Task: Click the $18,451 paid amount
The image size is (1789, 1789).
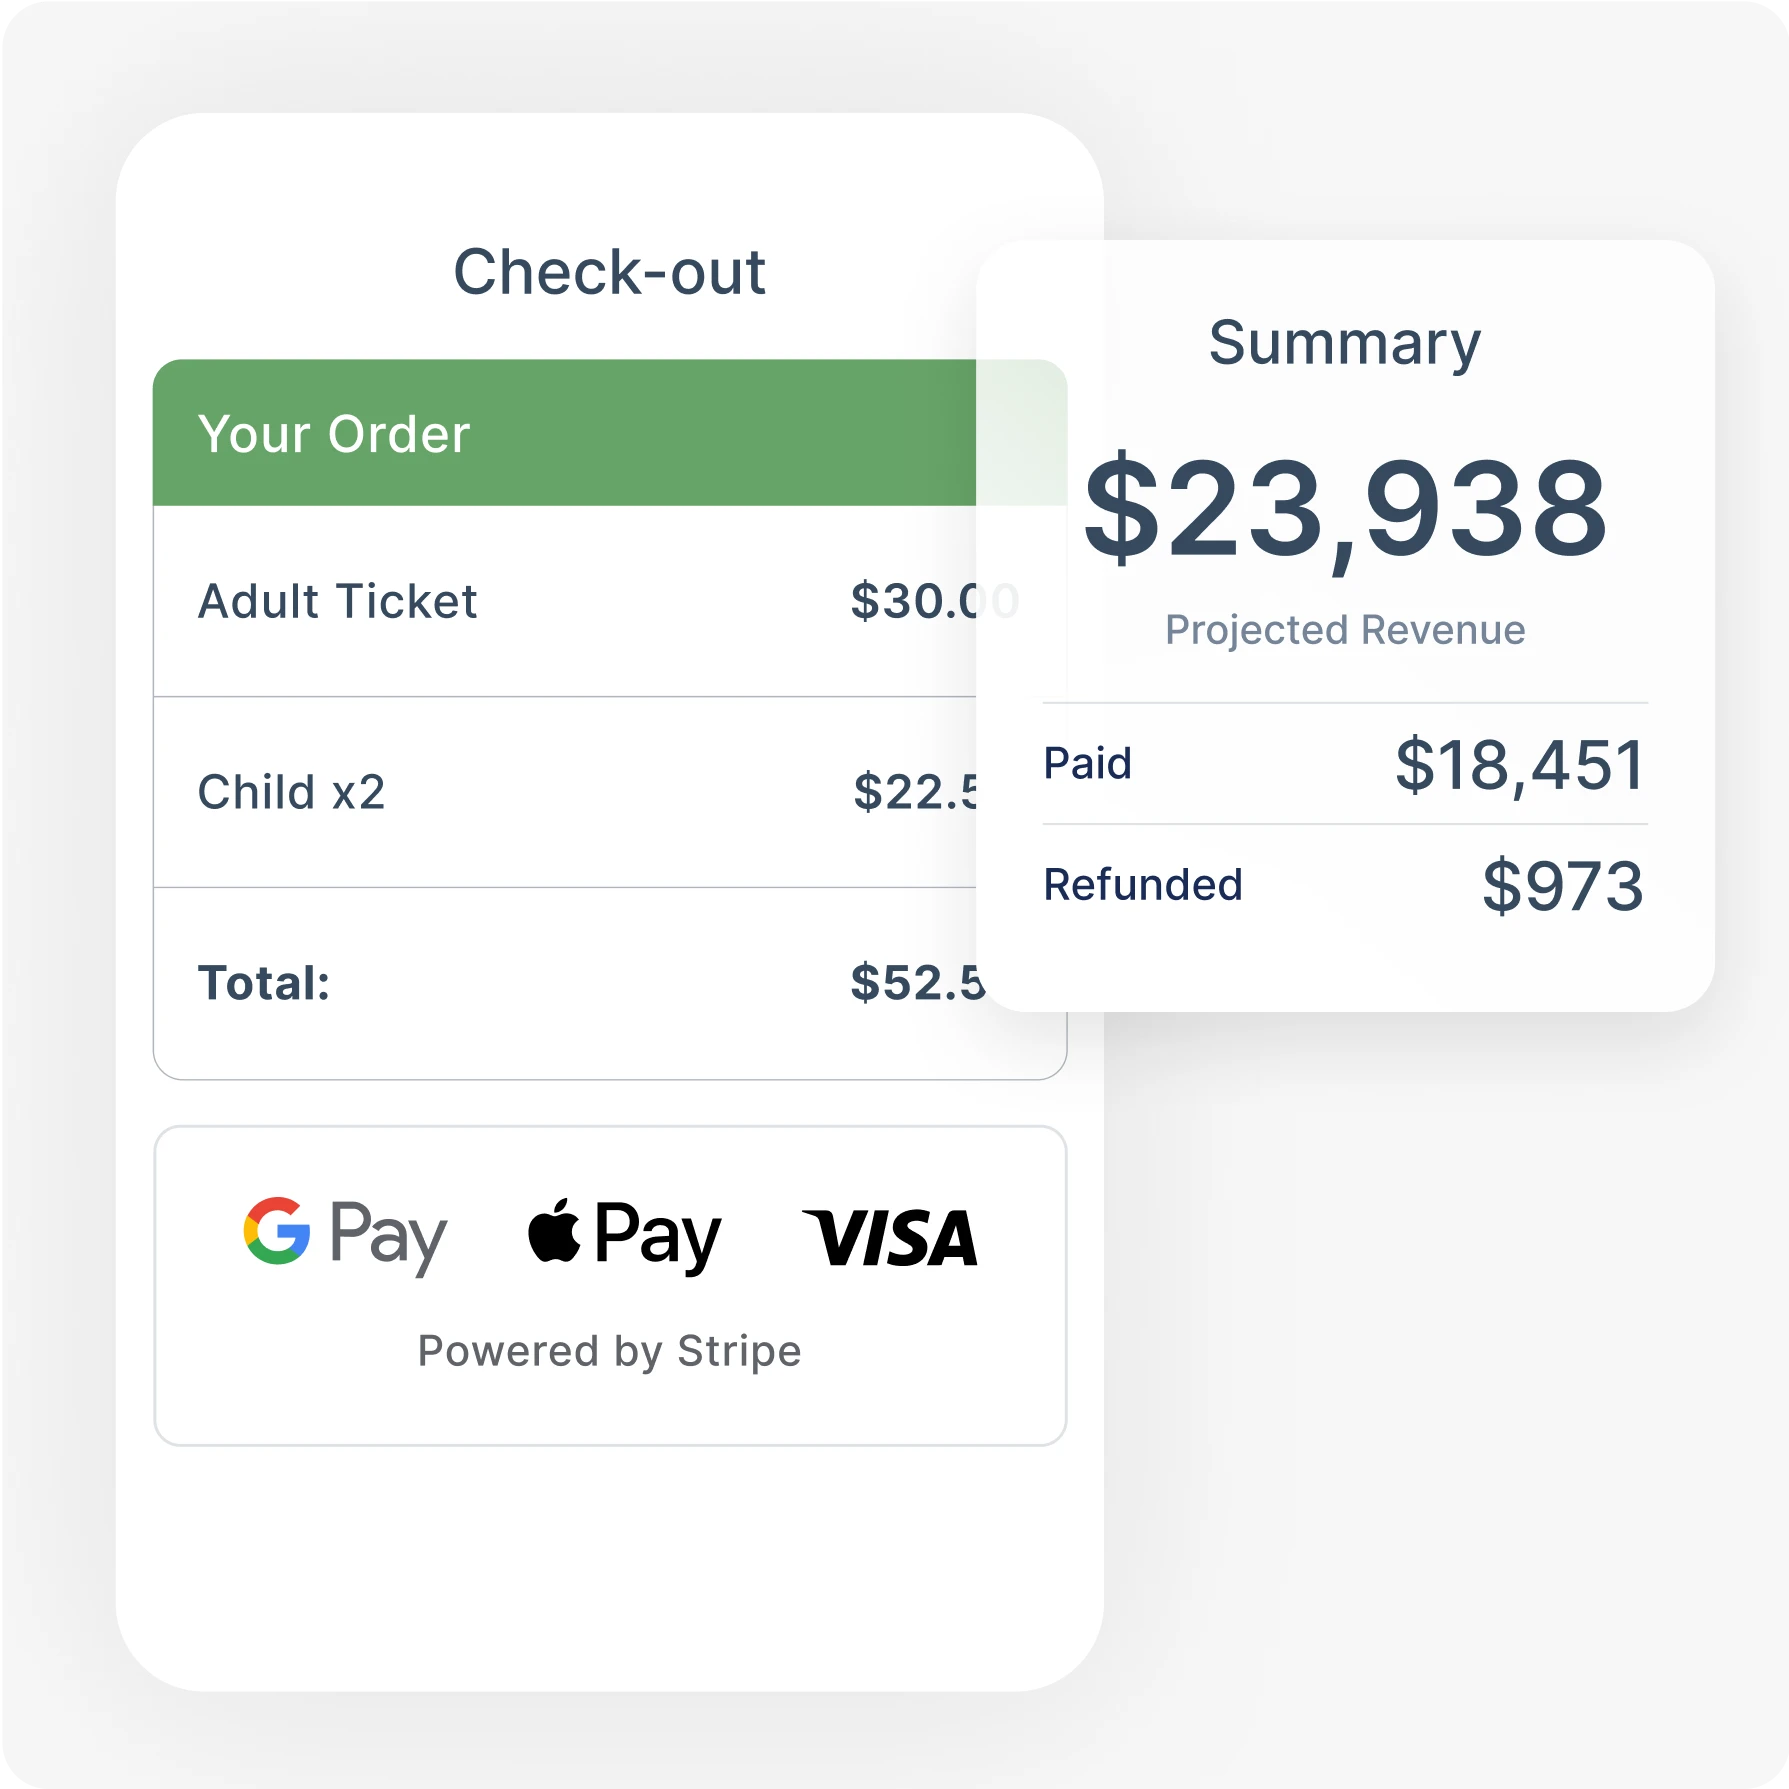Action: [x=1520, y=765]
